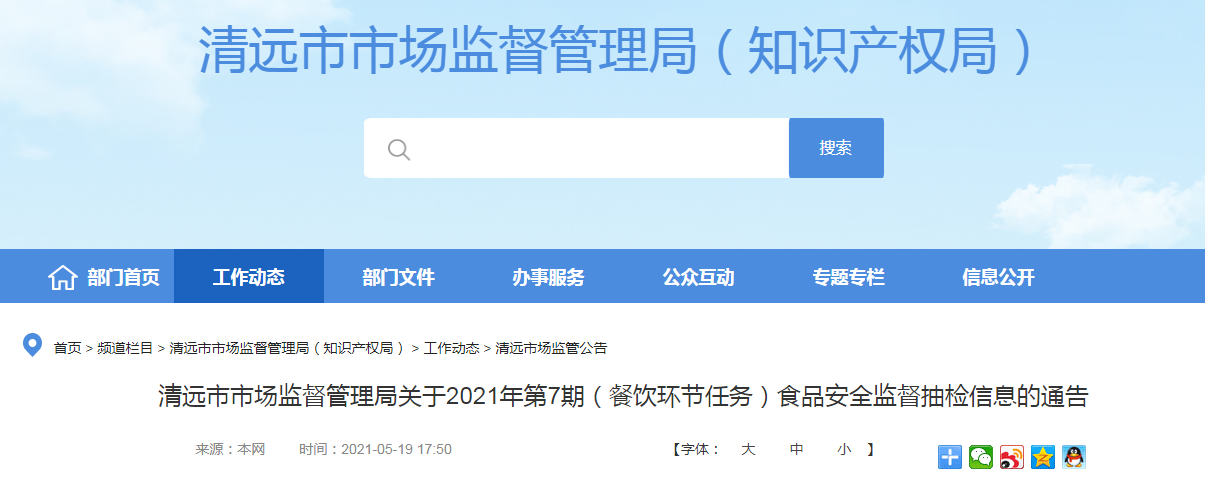Image resolution: width=1205 pixels, height=490 pixels.
Task: Click the home icon beside 部门首页
Action: click(63, 277)
